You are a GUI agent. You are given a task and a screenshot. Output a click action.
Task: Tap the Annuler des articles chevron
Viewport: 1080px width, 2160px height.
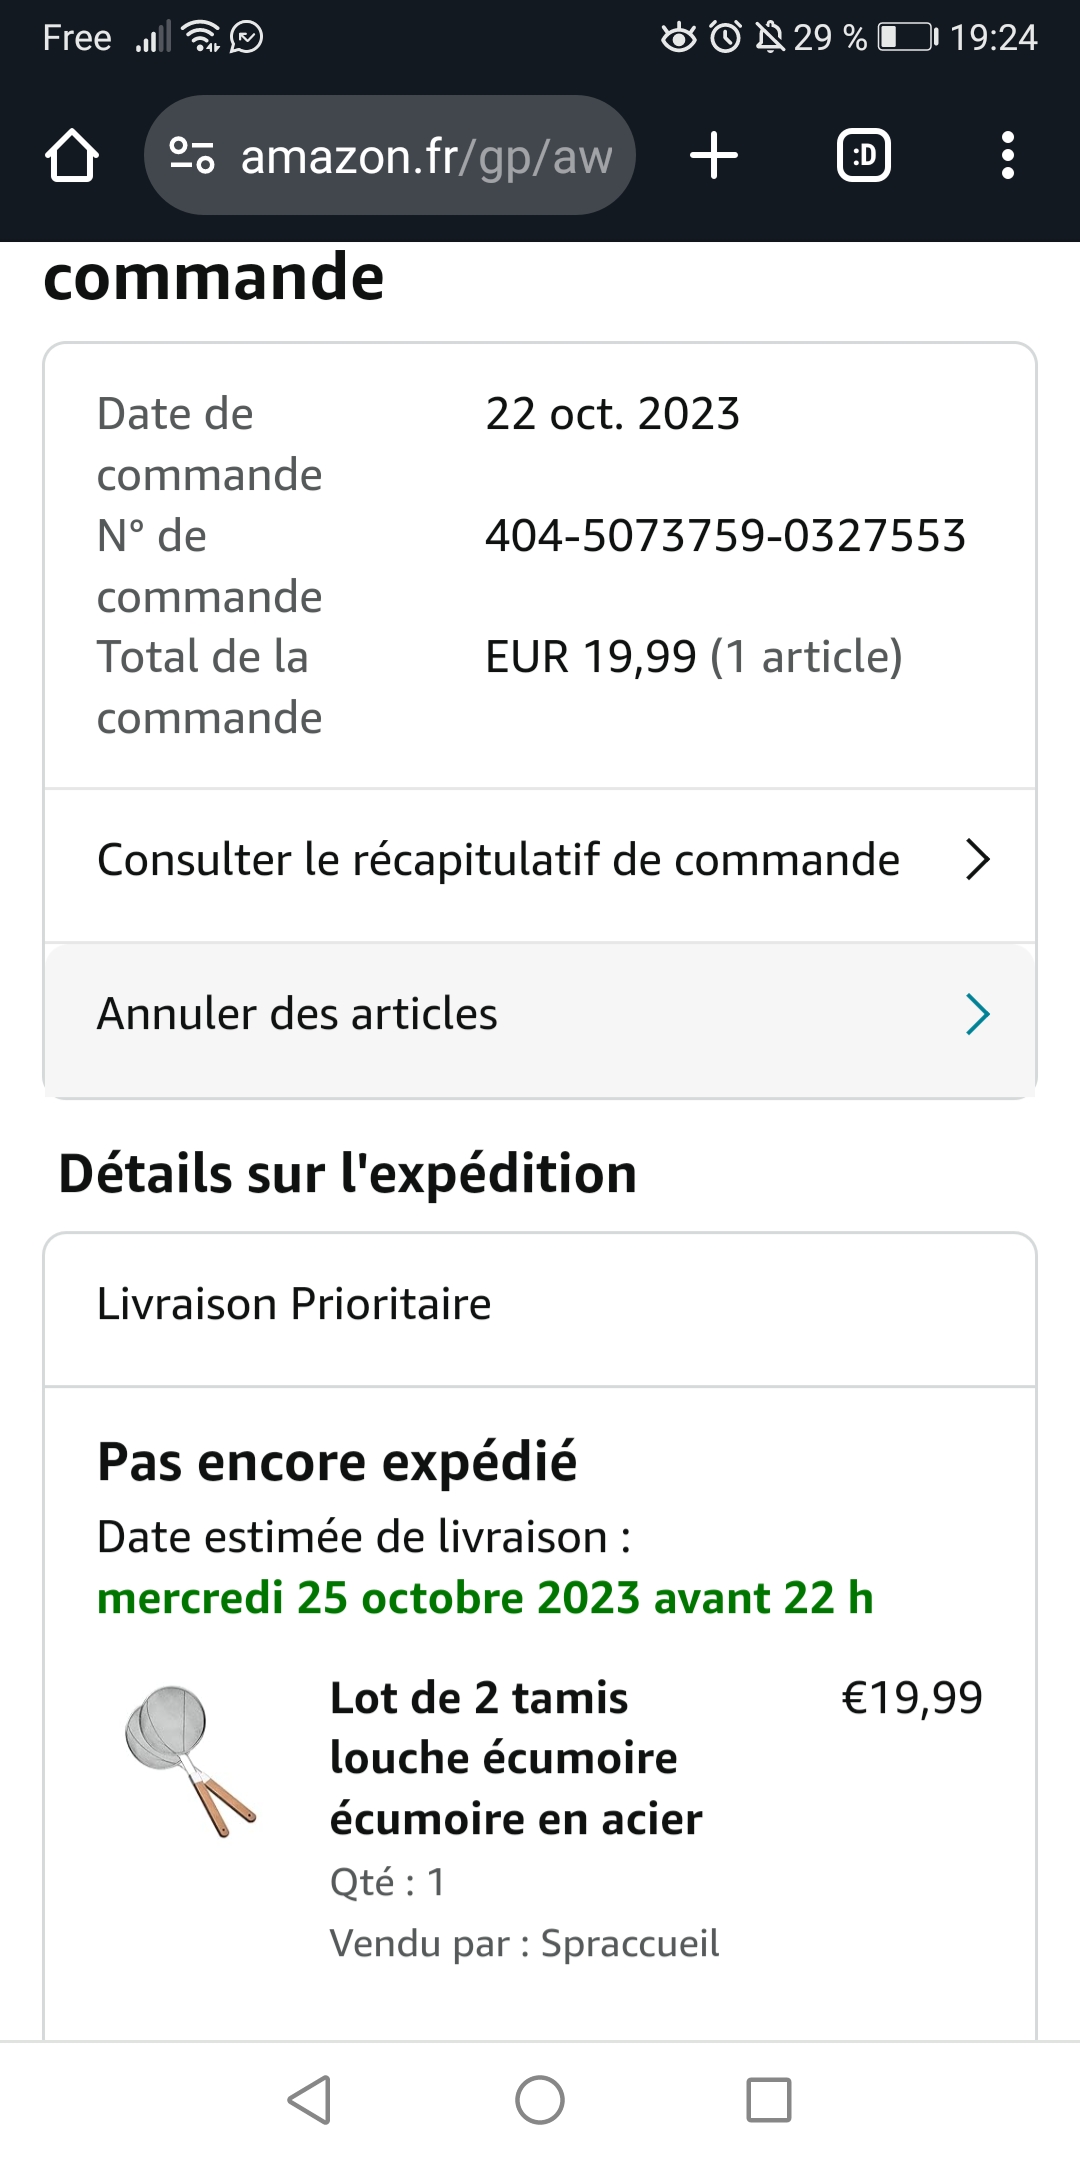pos(977,1014)
